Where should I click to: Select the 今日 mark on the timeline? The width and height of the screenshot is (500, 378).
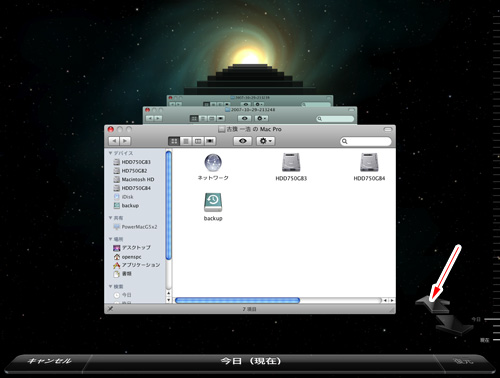476,319
